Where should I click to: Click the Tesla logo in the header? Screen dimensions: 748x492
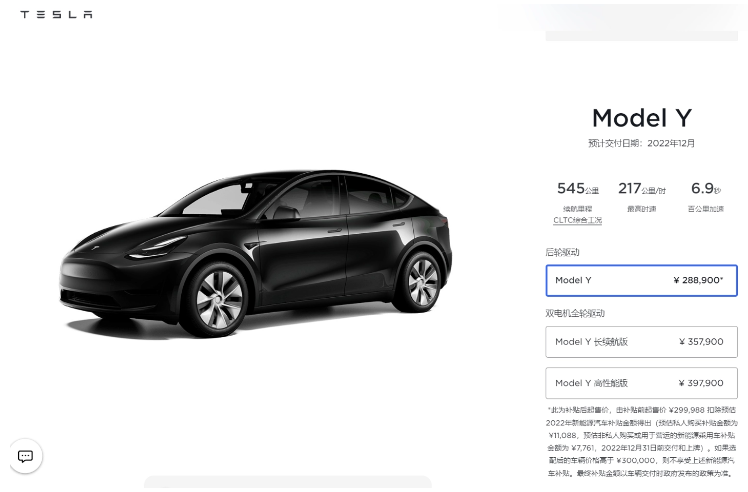tap(56, 14)
